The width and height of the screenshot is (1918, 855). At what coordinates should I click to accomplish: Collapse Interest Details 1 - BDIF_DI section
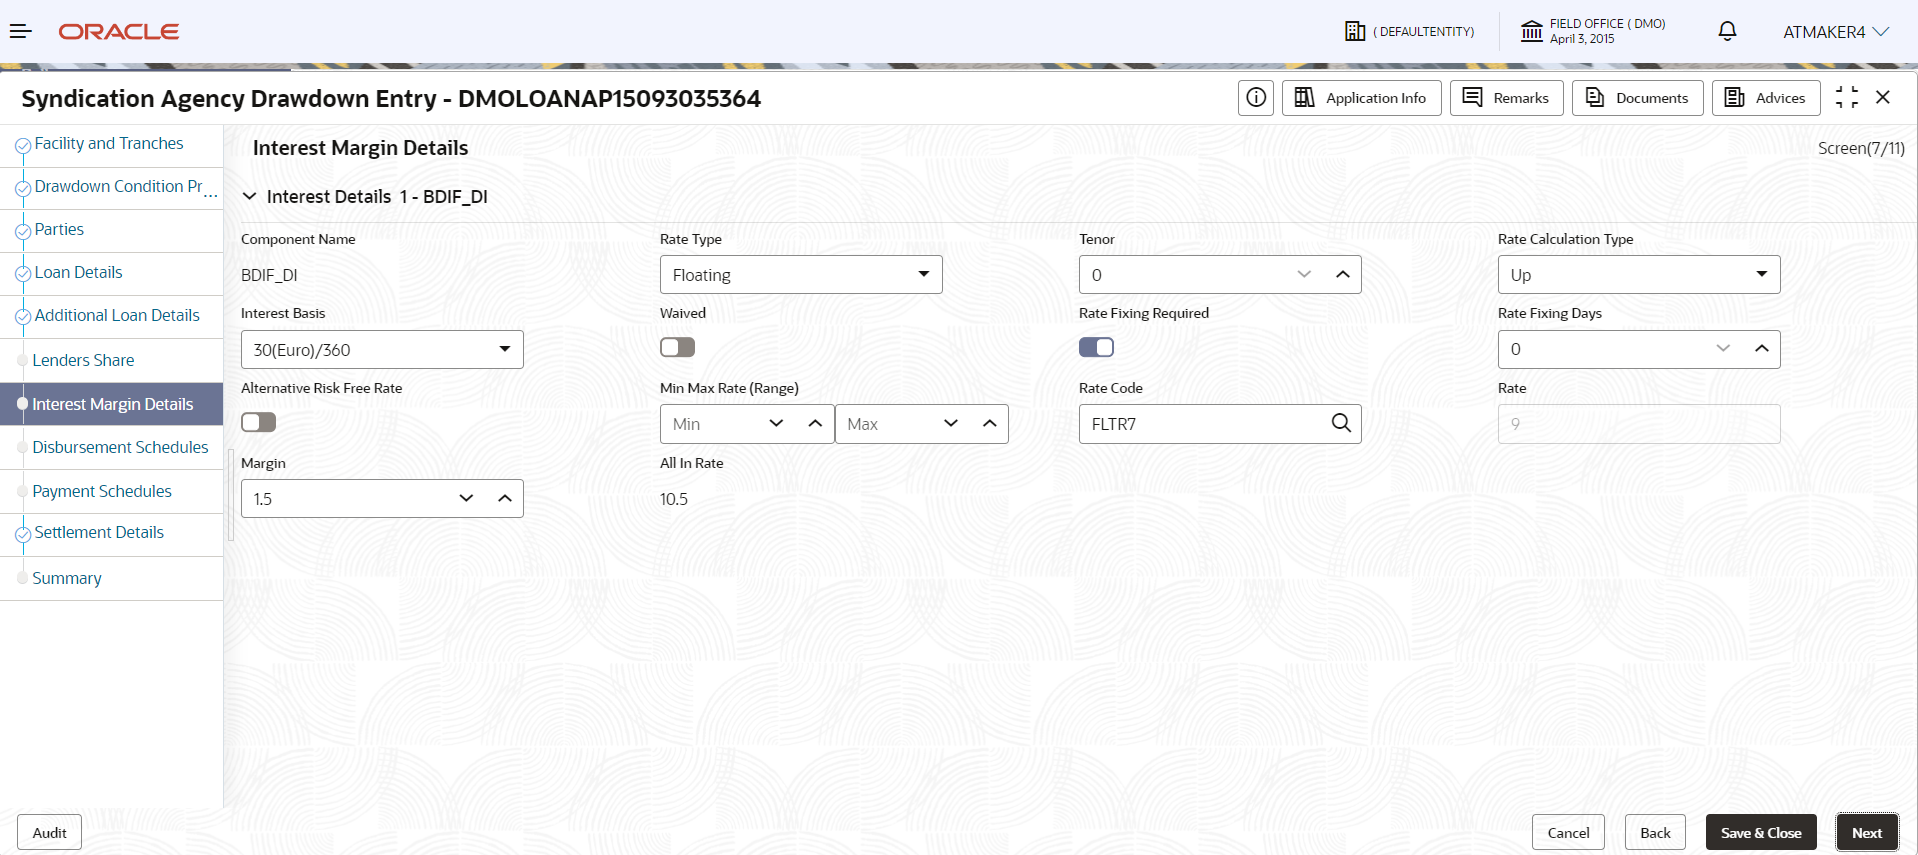[250, 197]
